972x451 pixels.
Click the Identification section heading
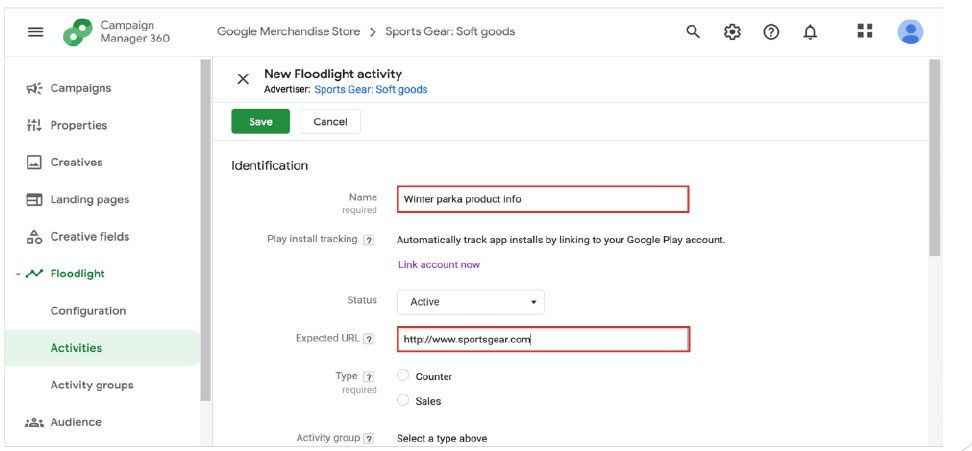pos(270,165)
